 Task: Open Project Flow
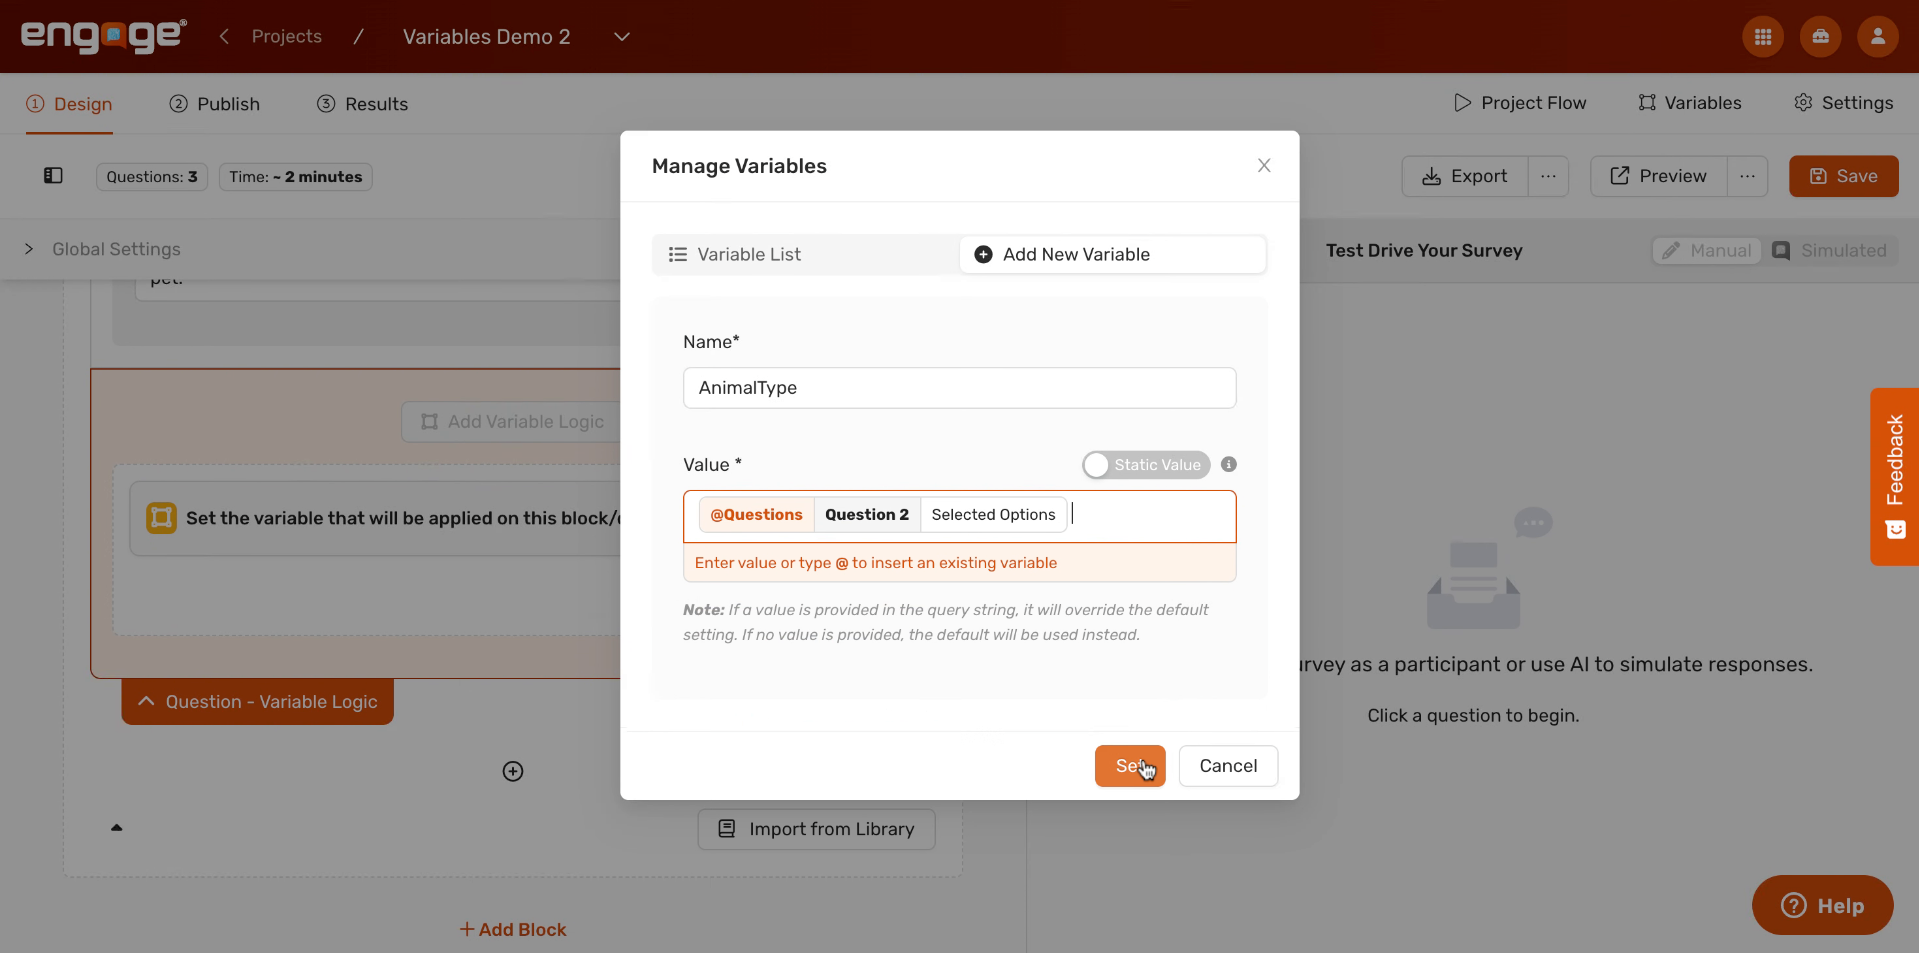(x=1520, y=103)
